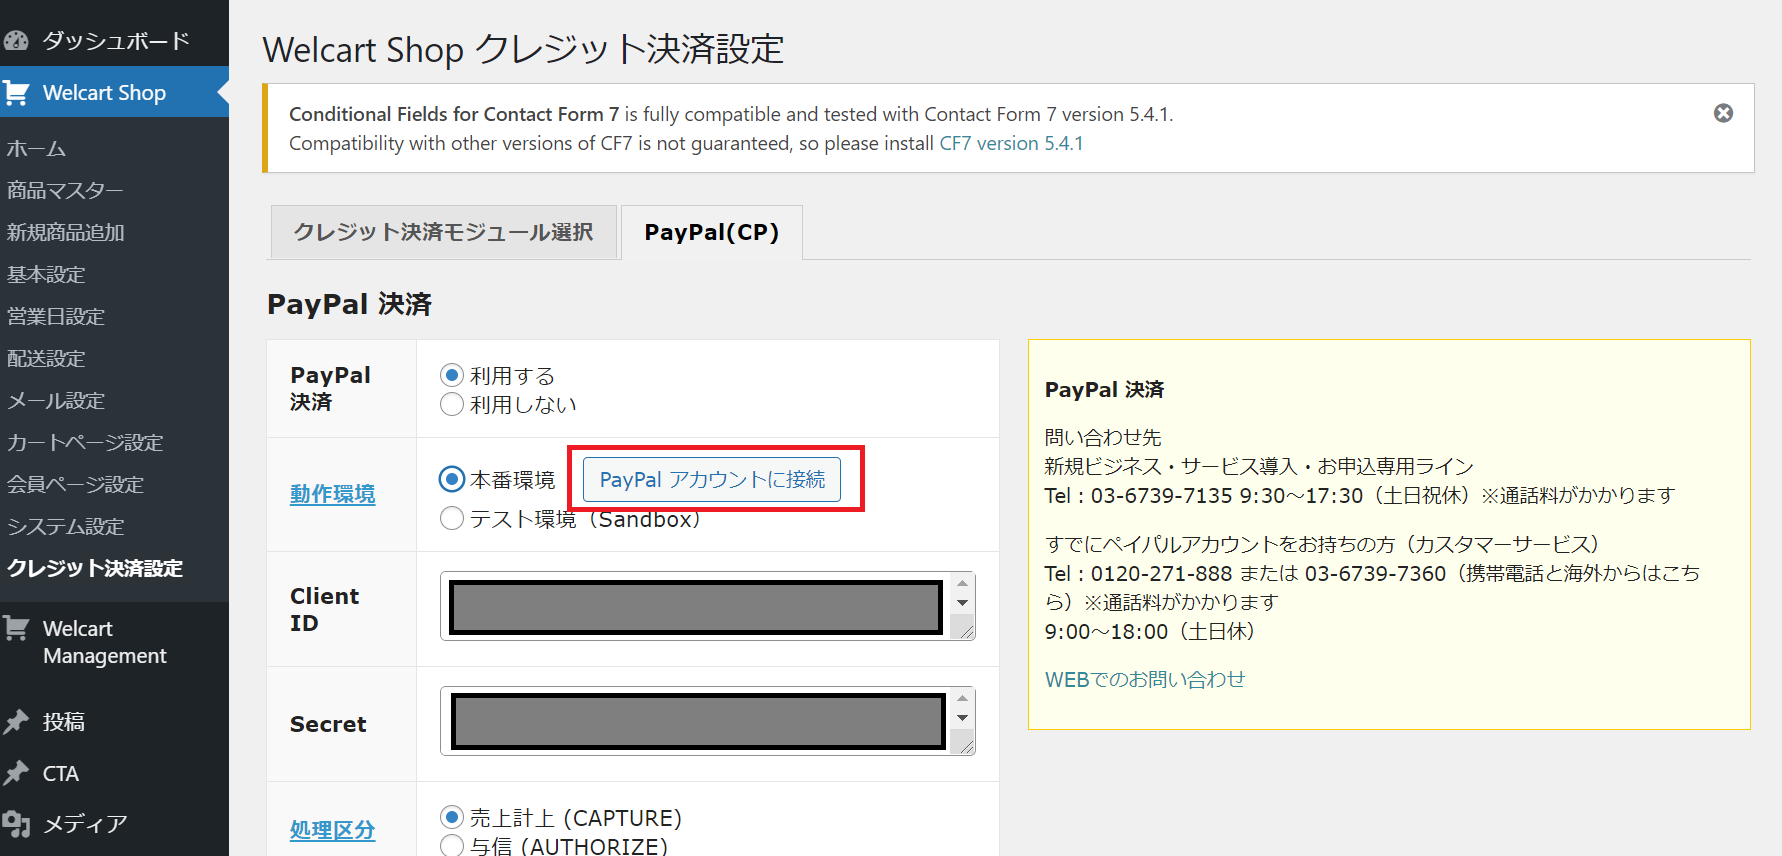This screenshot has height=856, width=1782.
Task: Open メール設定 submenu item
Action: (x=56, y=400)
